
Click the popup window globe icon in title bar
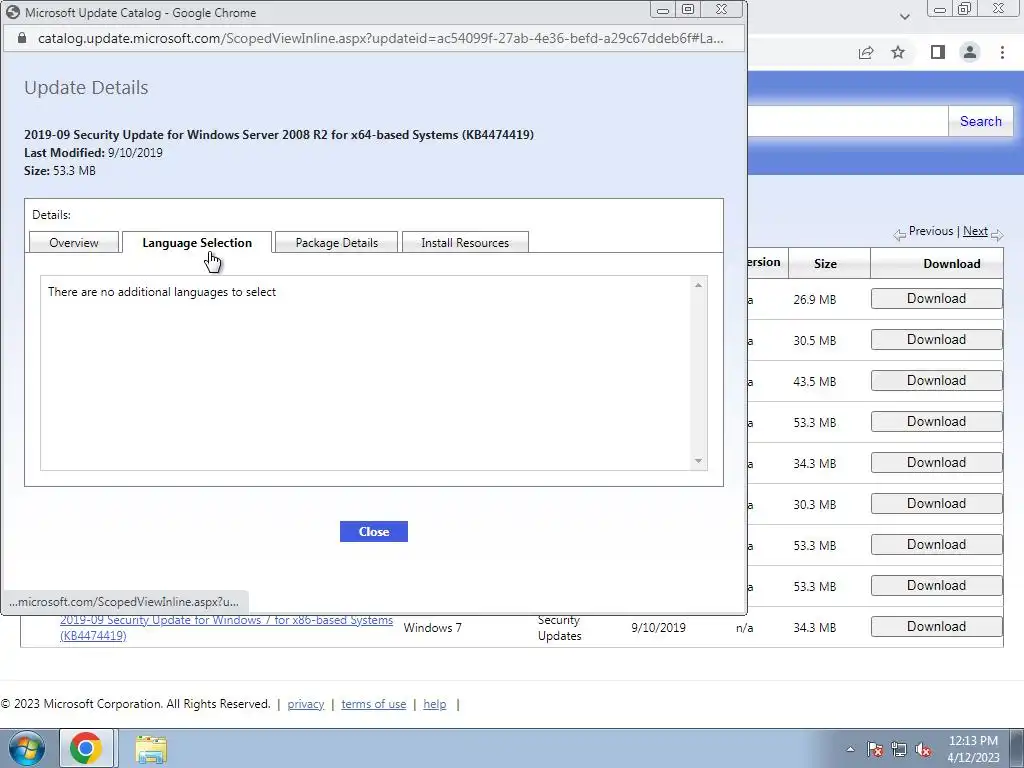point(12,12)
